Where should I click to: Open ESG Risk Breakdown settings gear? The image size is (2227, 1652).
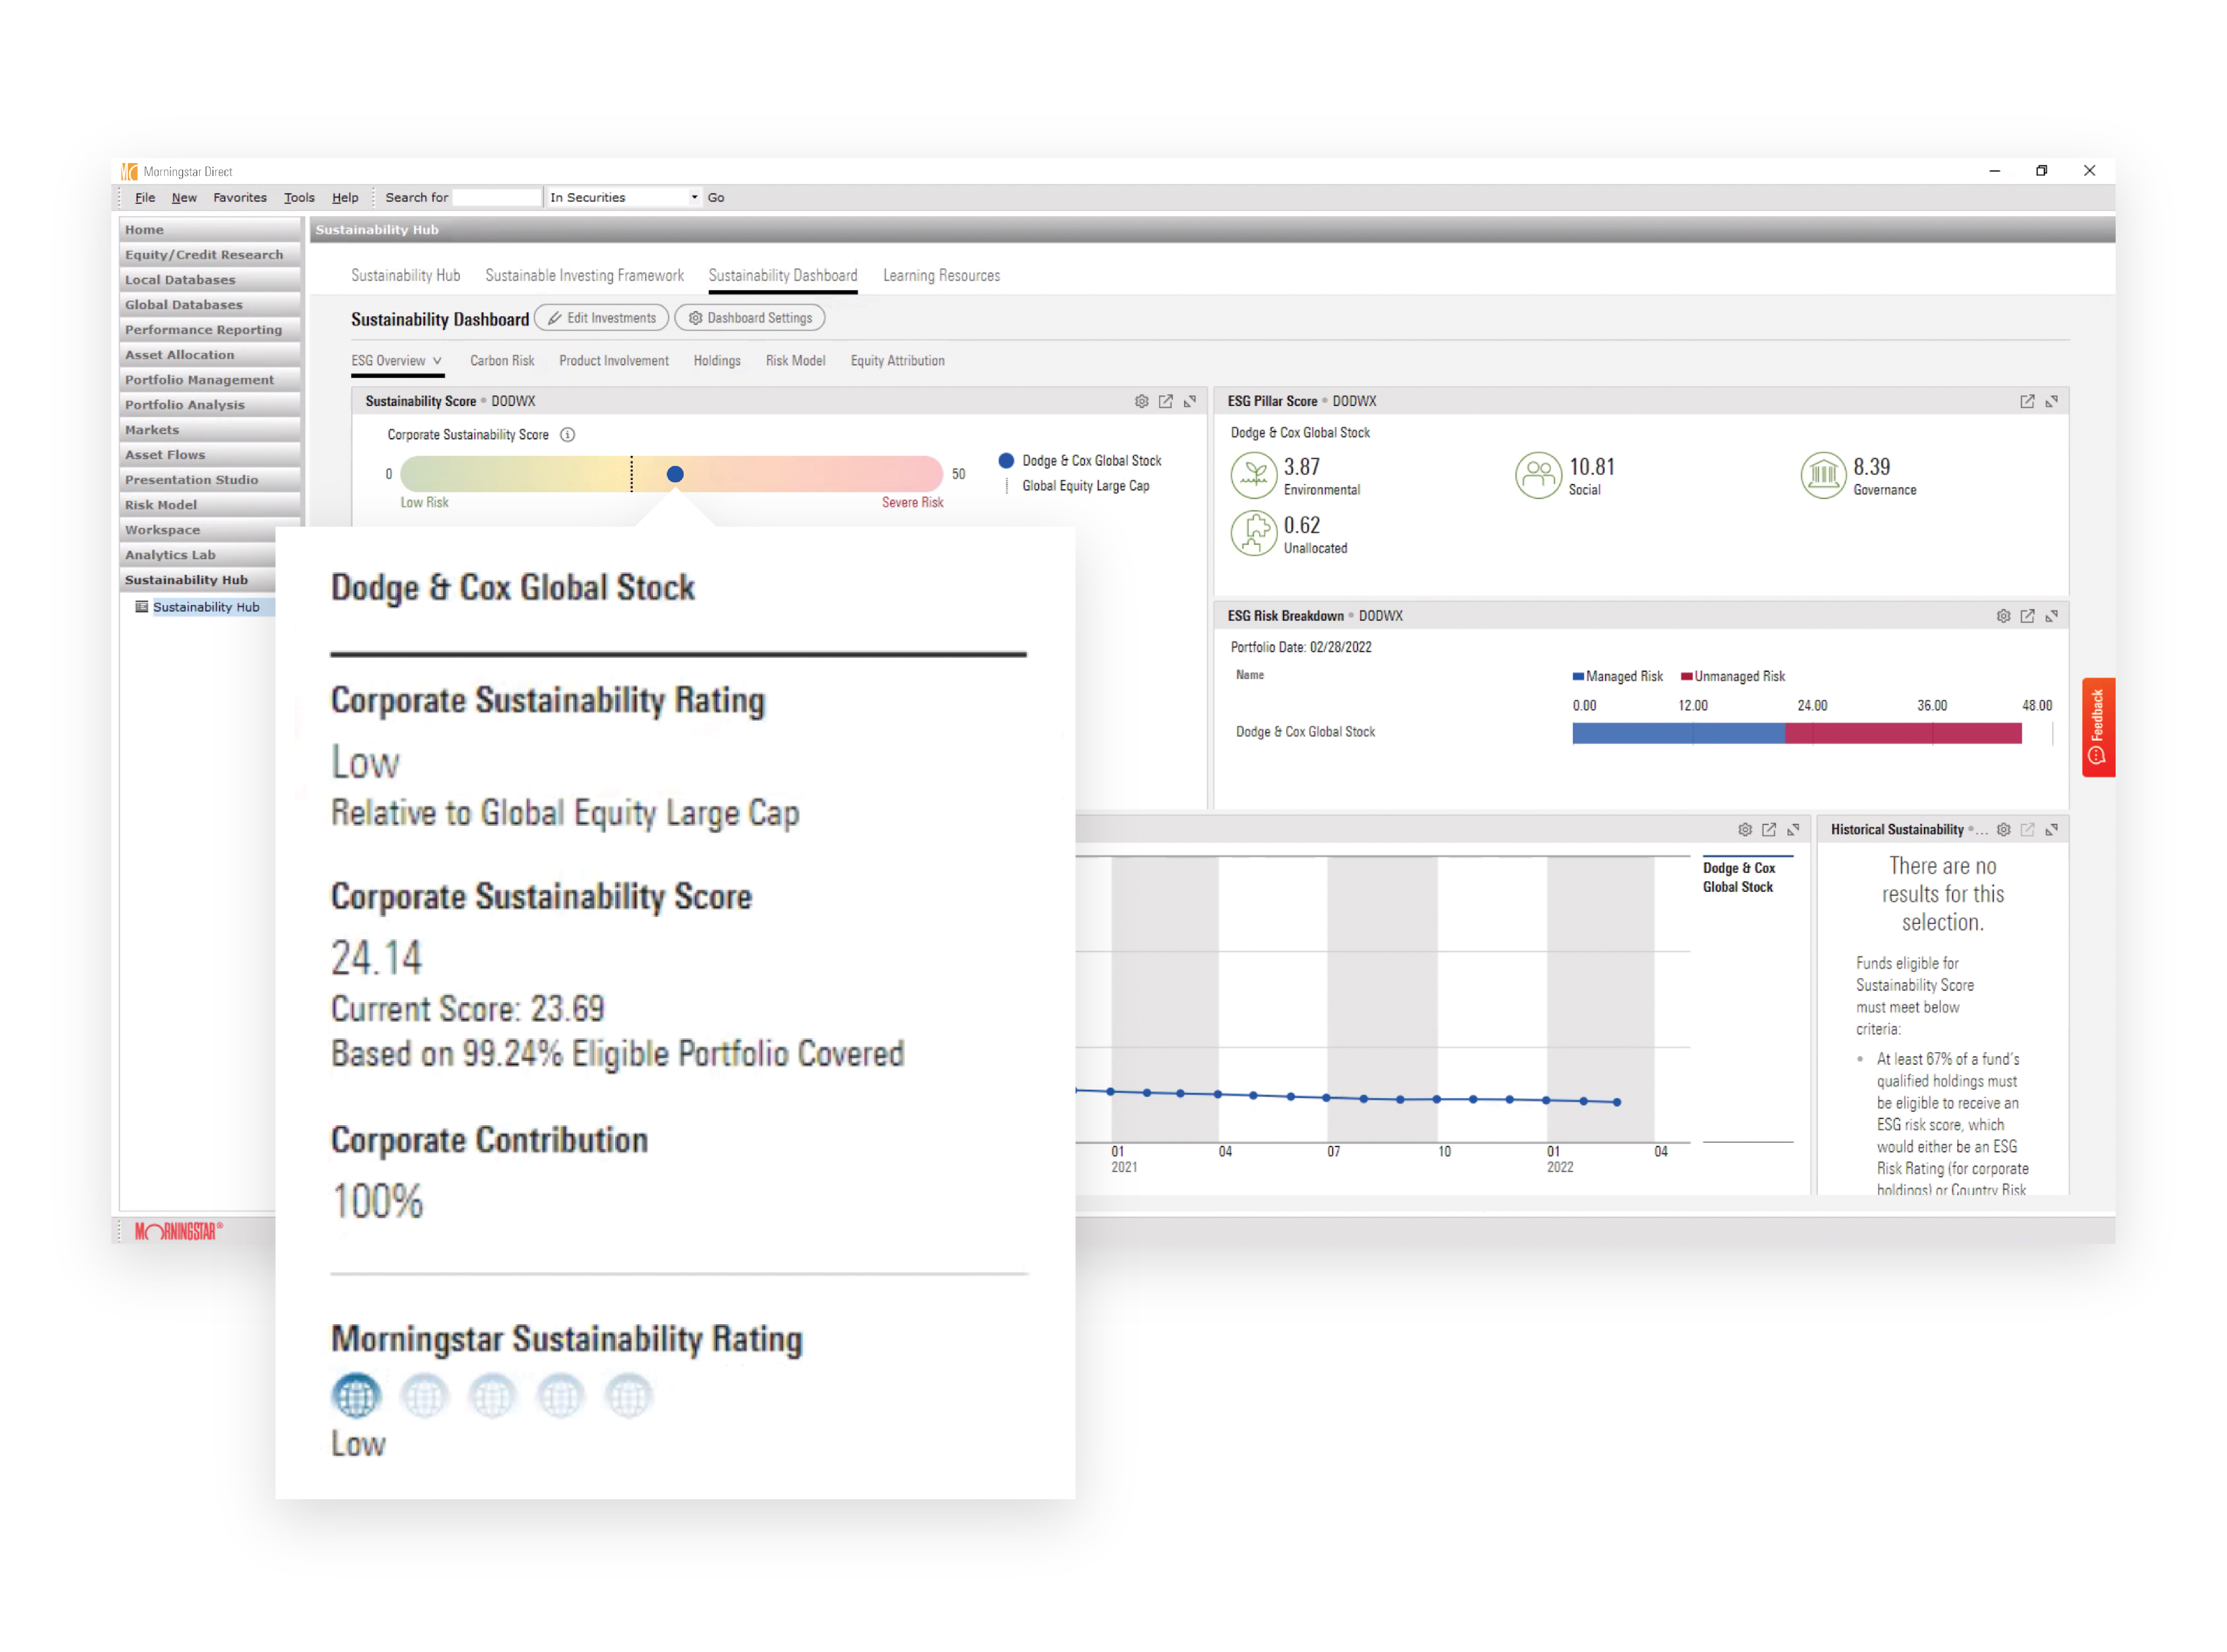coord(2003,616)
